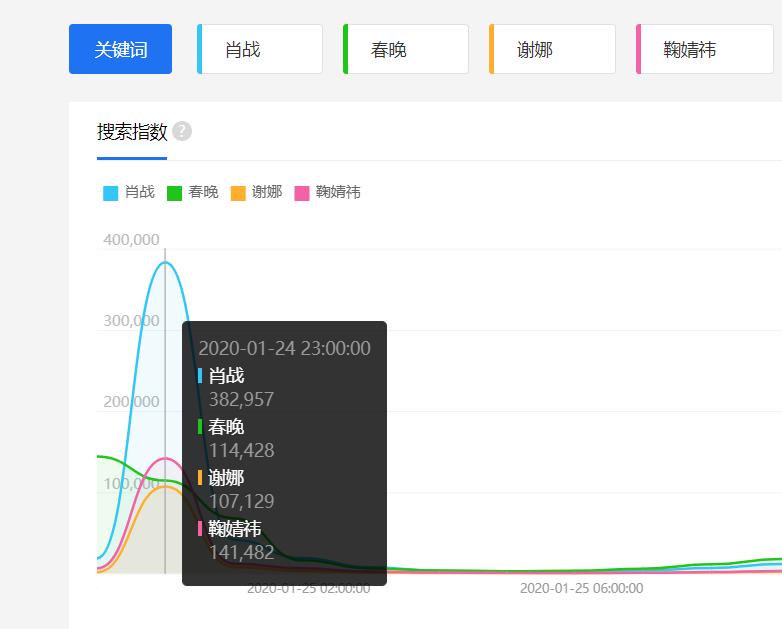Click the help question mark icon beside 搜索指数

point(182,131)
